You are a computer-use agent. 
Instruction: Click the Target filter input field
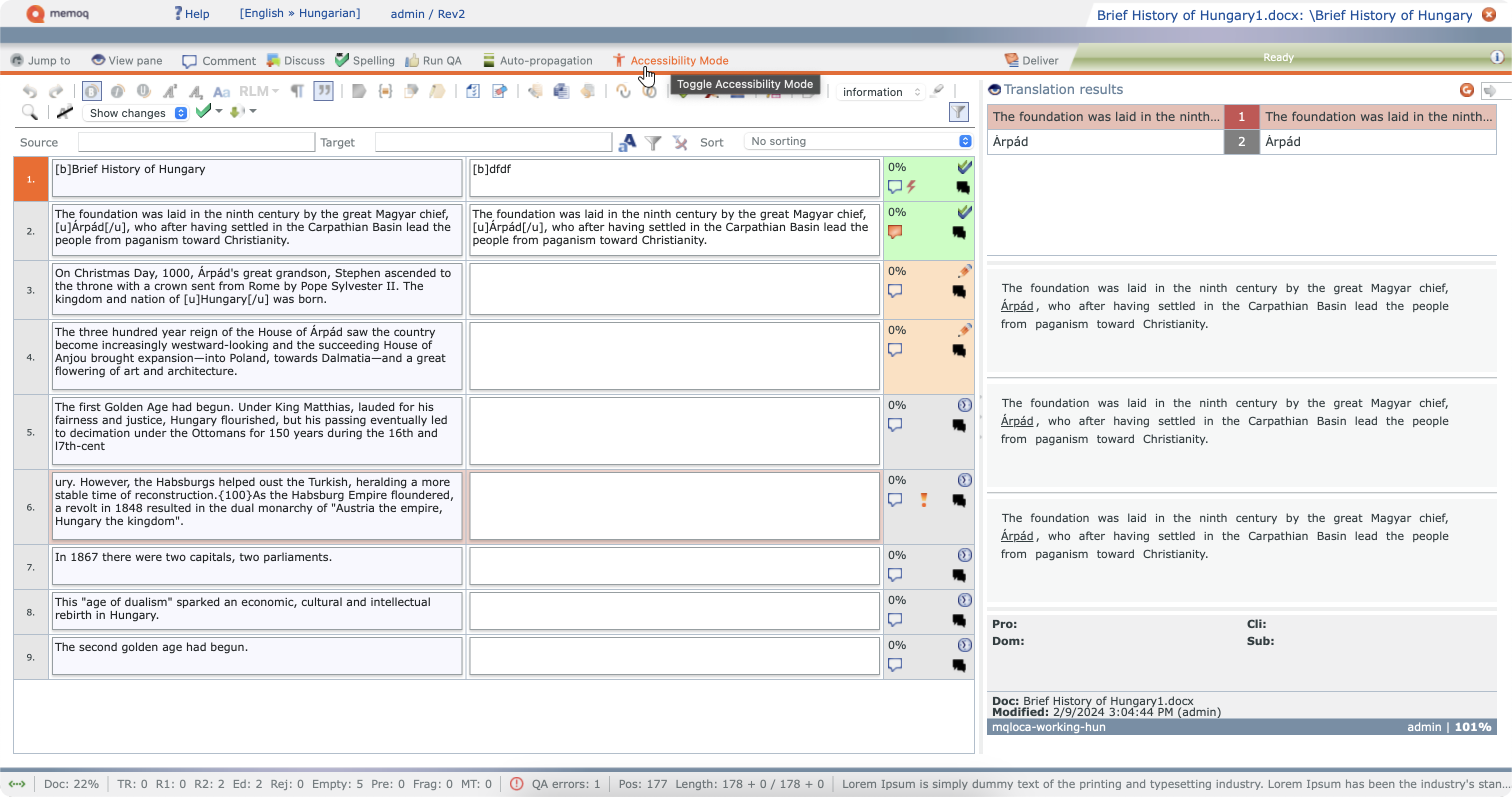492,141
